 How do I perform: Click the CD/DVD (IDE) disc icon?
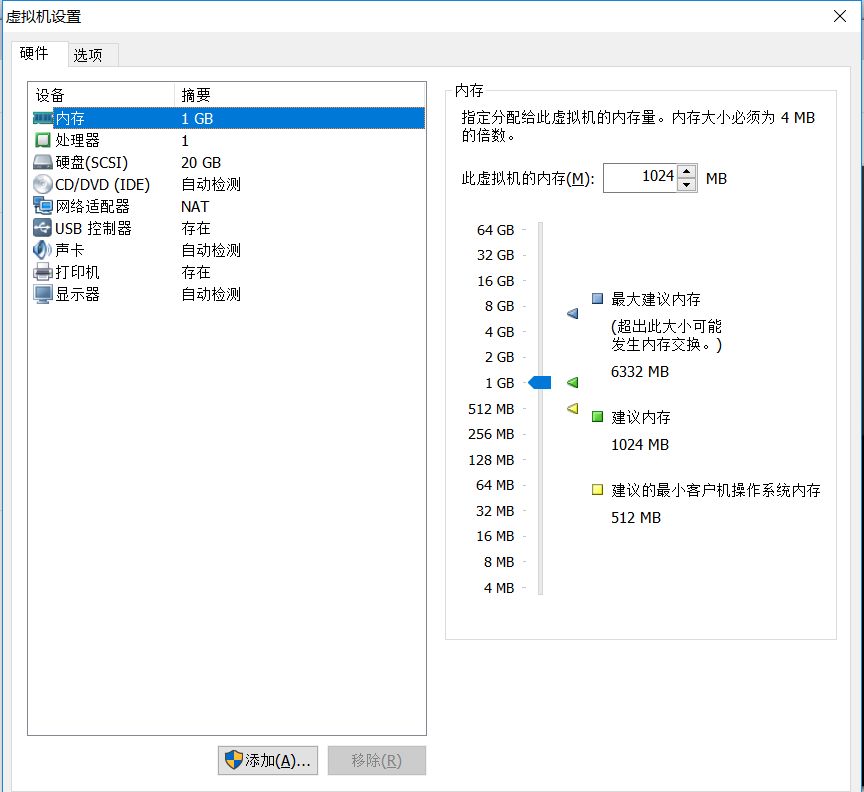pos(42,184)
